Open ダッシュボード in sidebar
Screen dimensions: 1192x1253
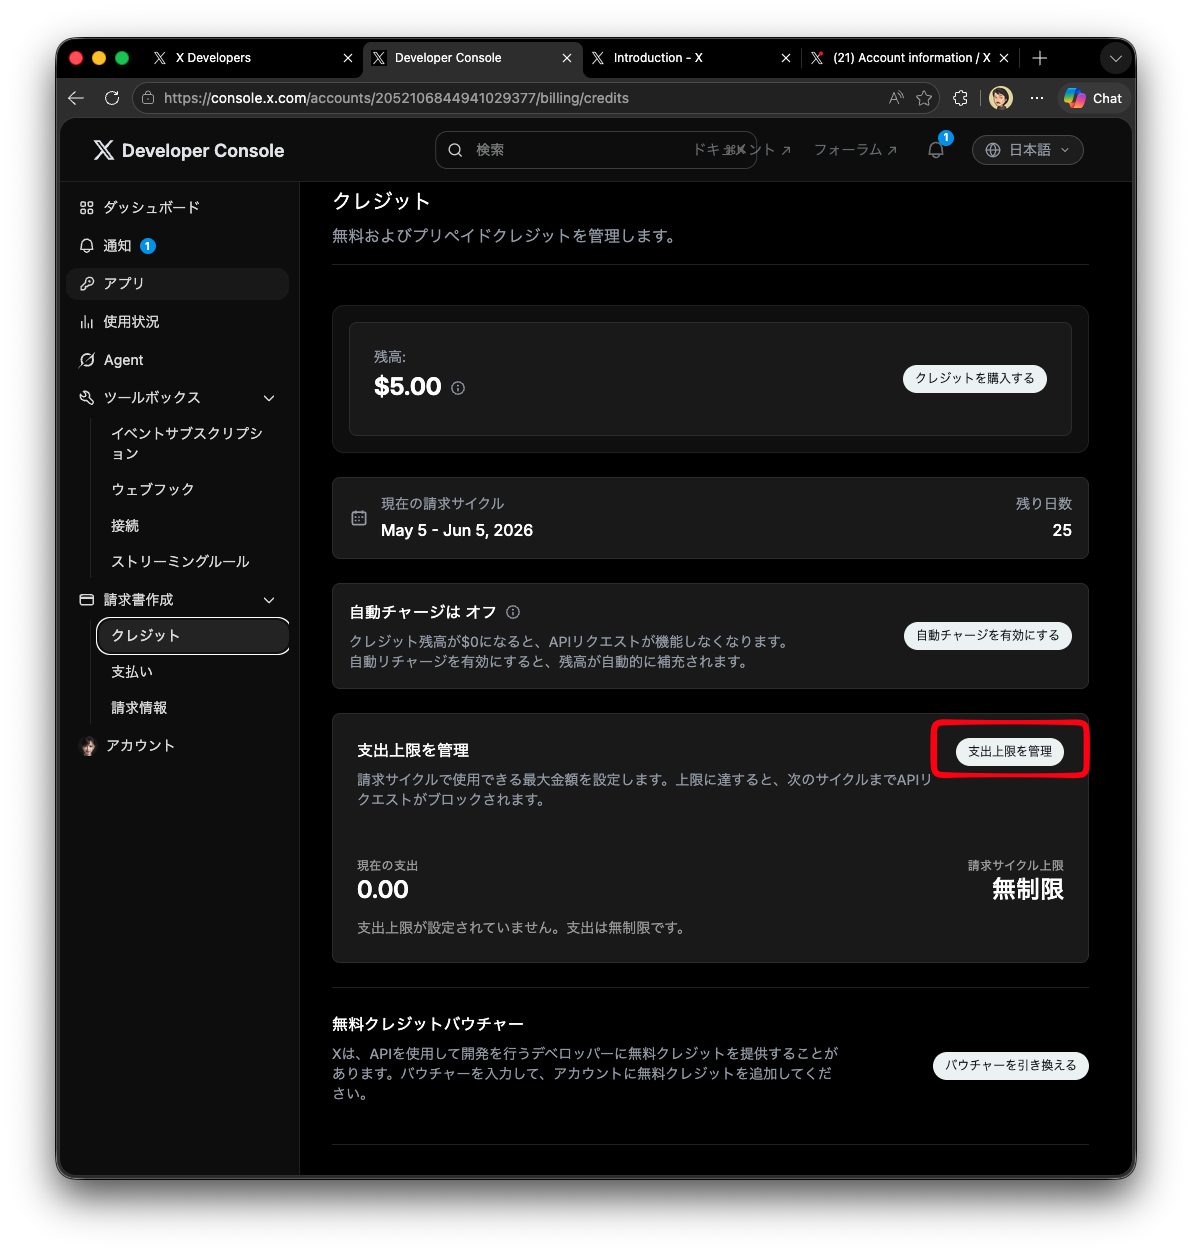[x=178, y=207]
